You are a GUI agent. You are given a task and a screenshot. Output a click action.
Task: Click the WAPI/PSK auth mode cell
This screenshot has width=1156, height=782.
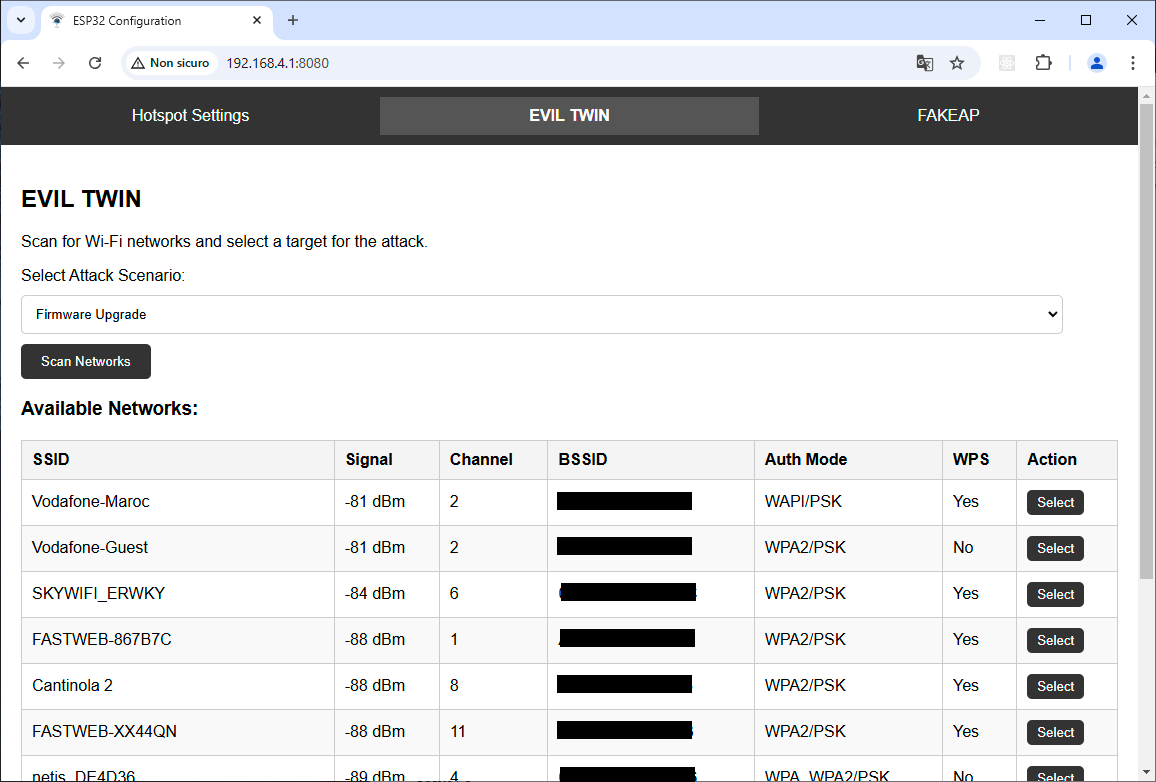[848, 502]
